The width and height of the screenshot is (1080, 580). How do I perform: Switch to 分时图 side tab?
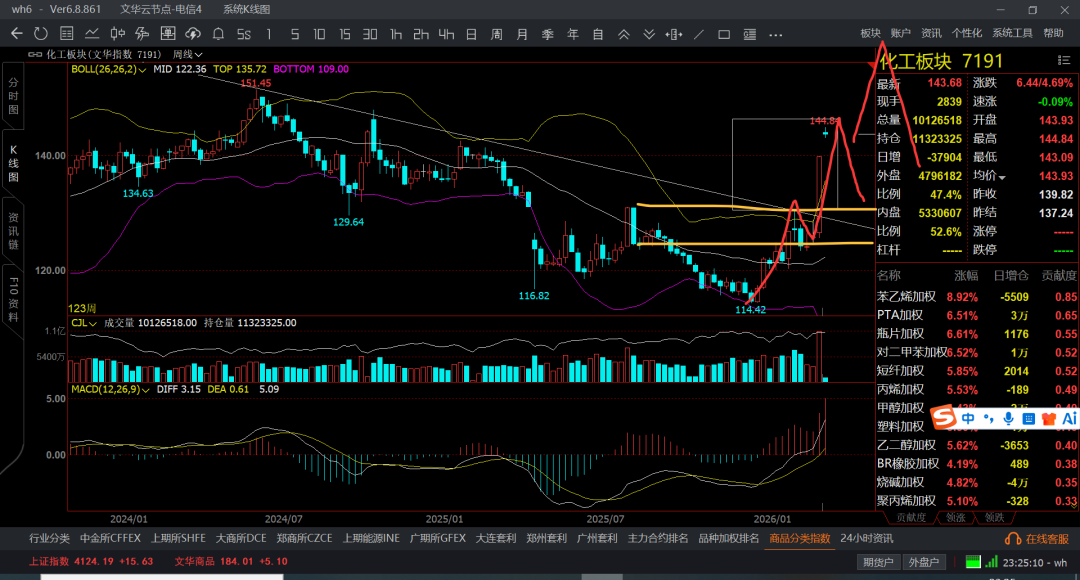click(13, 96)
